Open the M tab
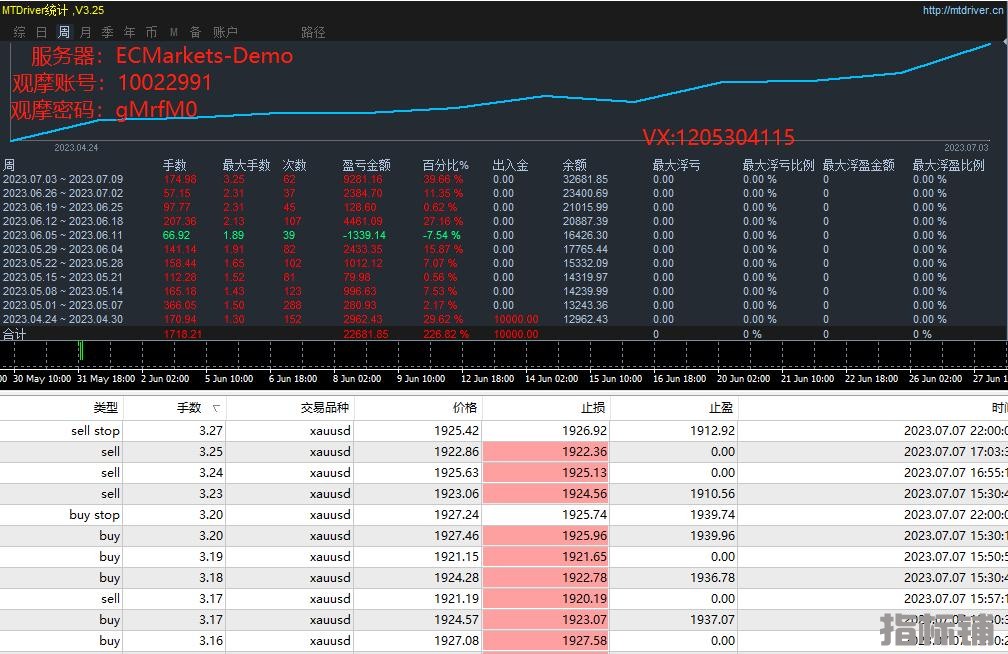This screenshot has height=654, width=1008. pyautogui.click(x=174, y=32)
